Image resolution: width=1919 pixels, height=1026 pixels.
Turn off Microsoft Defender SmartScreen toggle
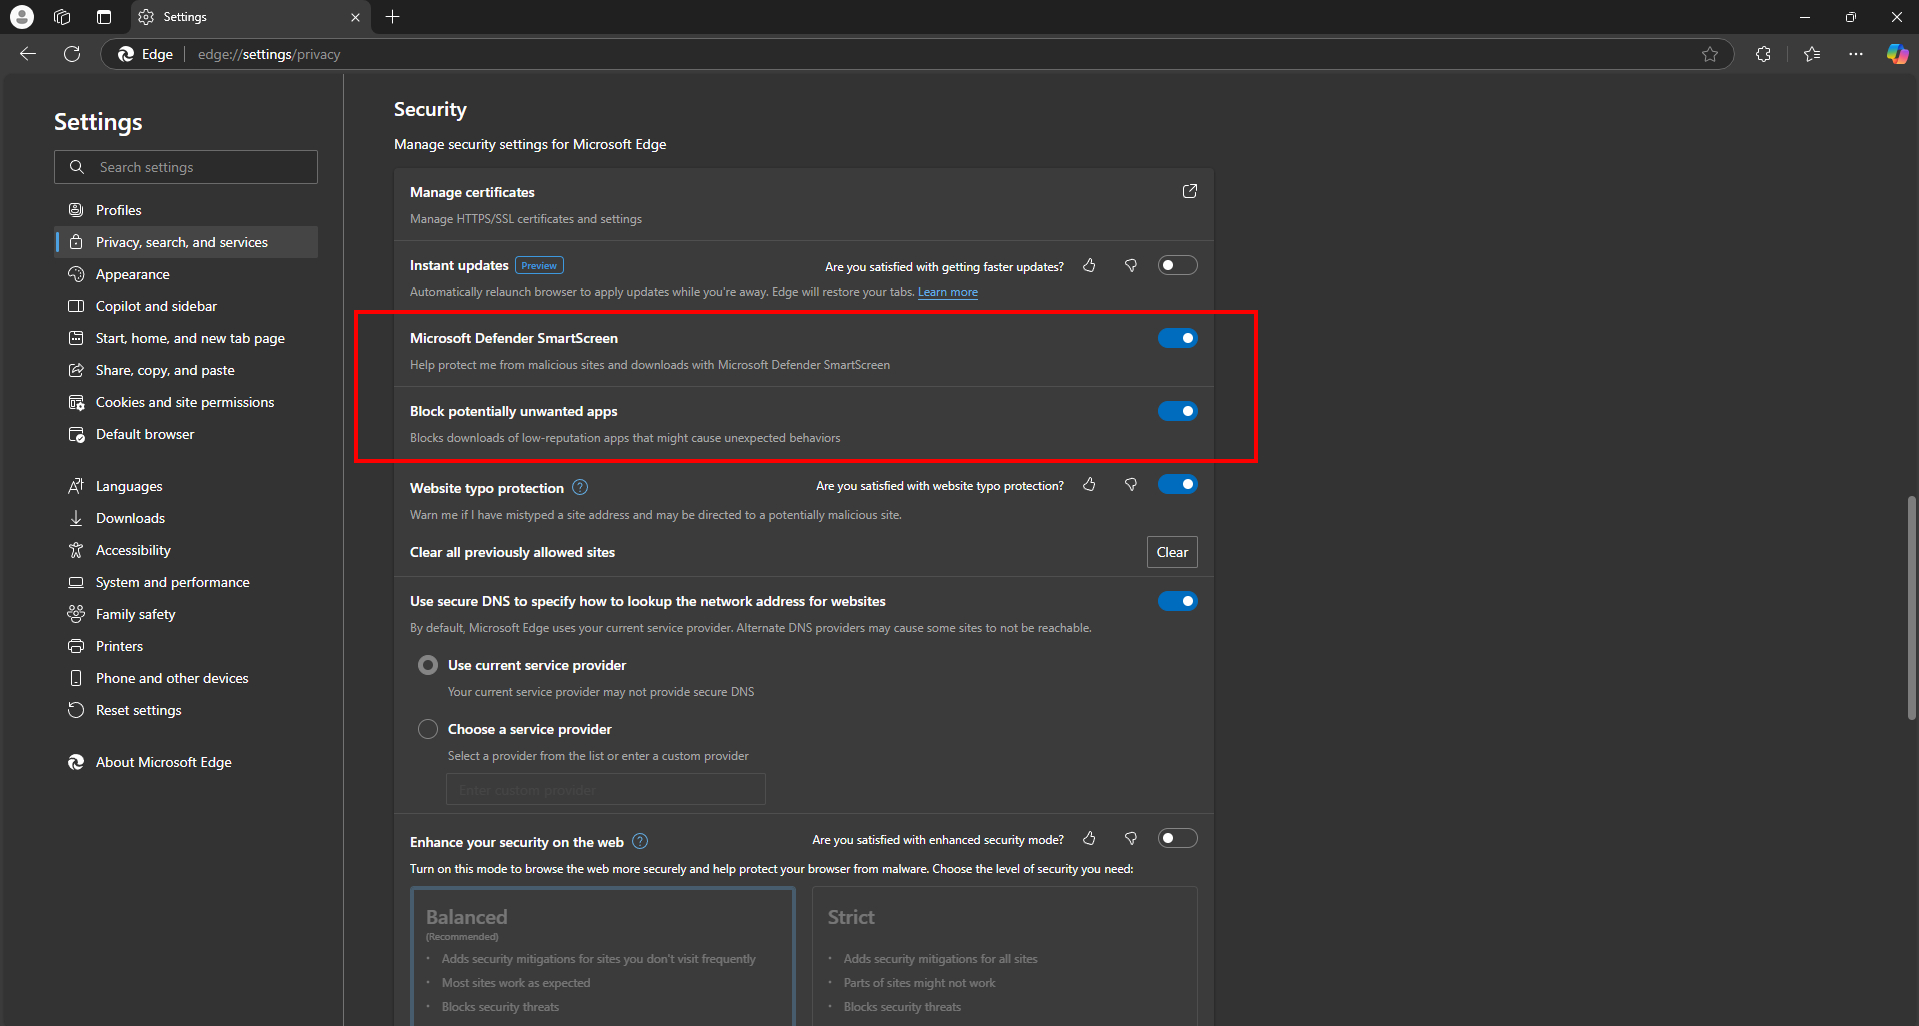1177,338
